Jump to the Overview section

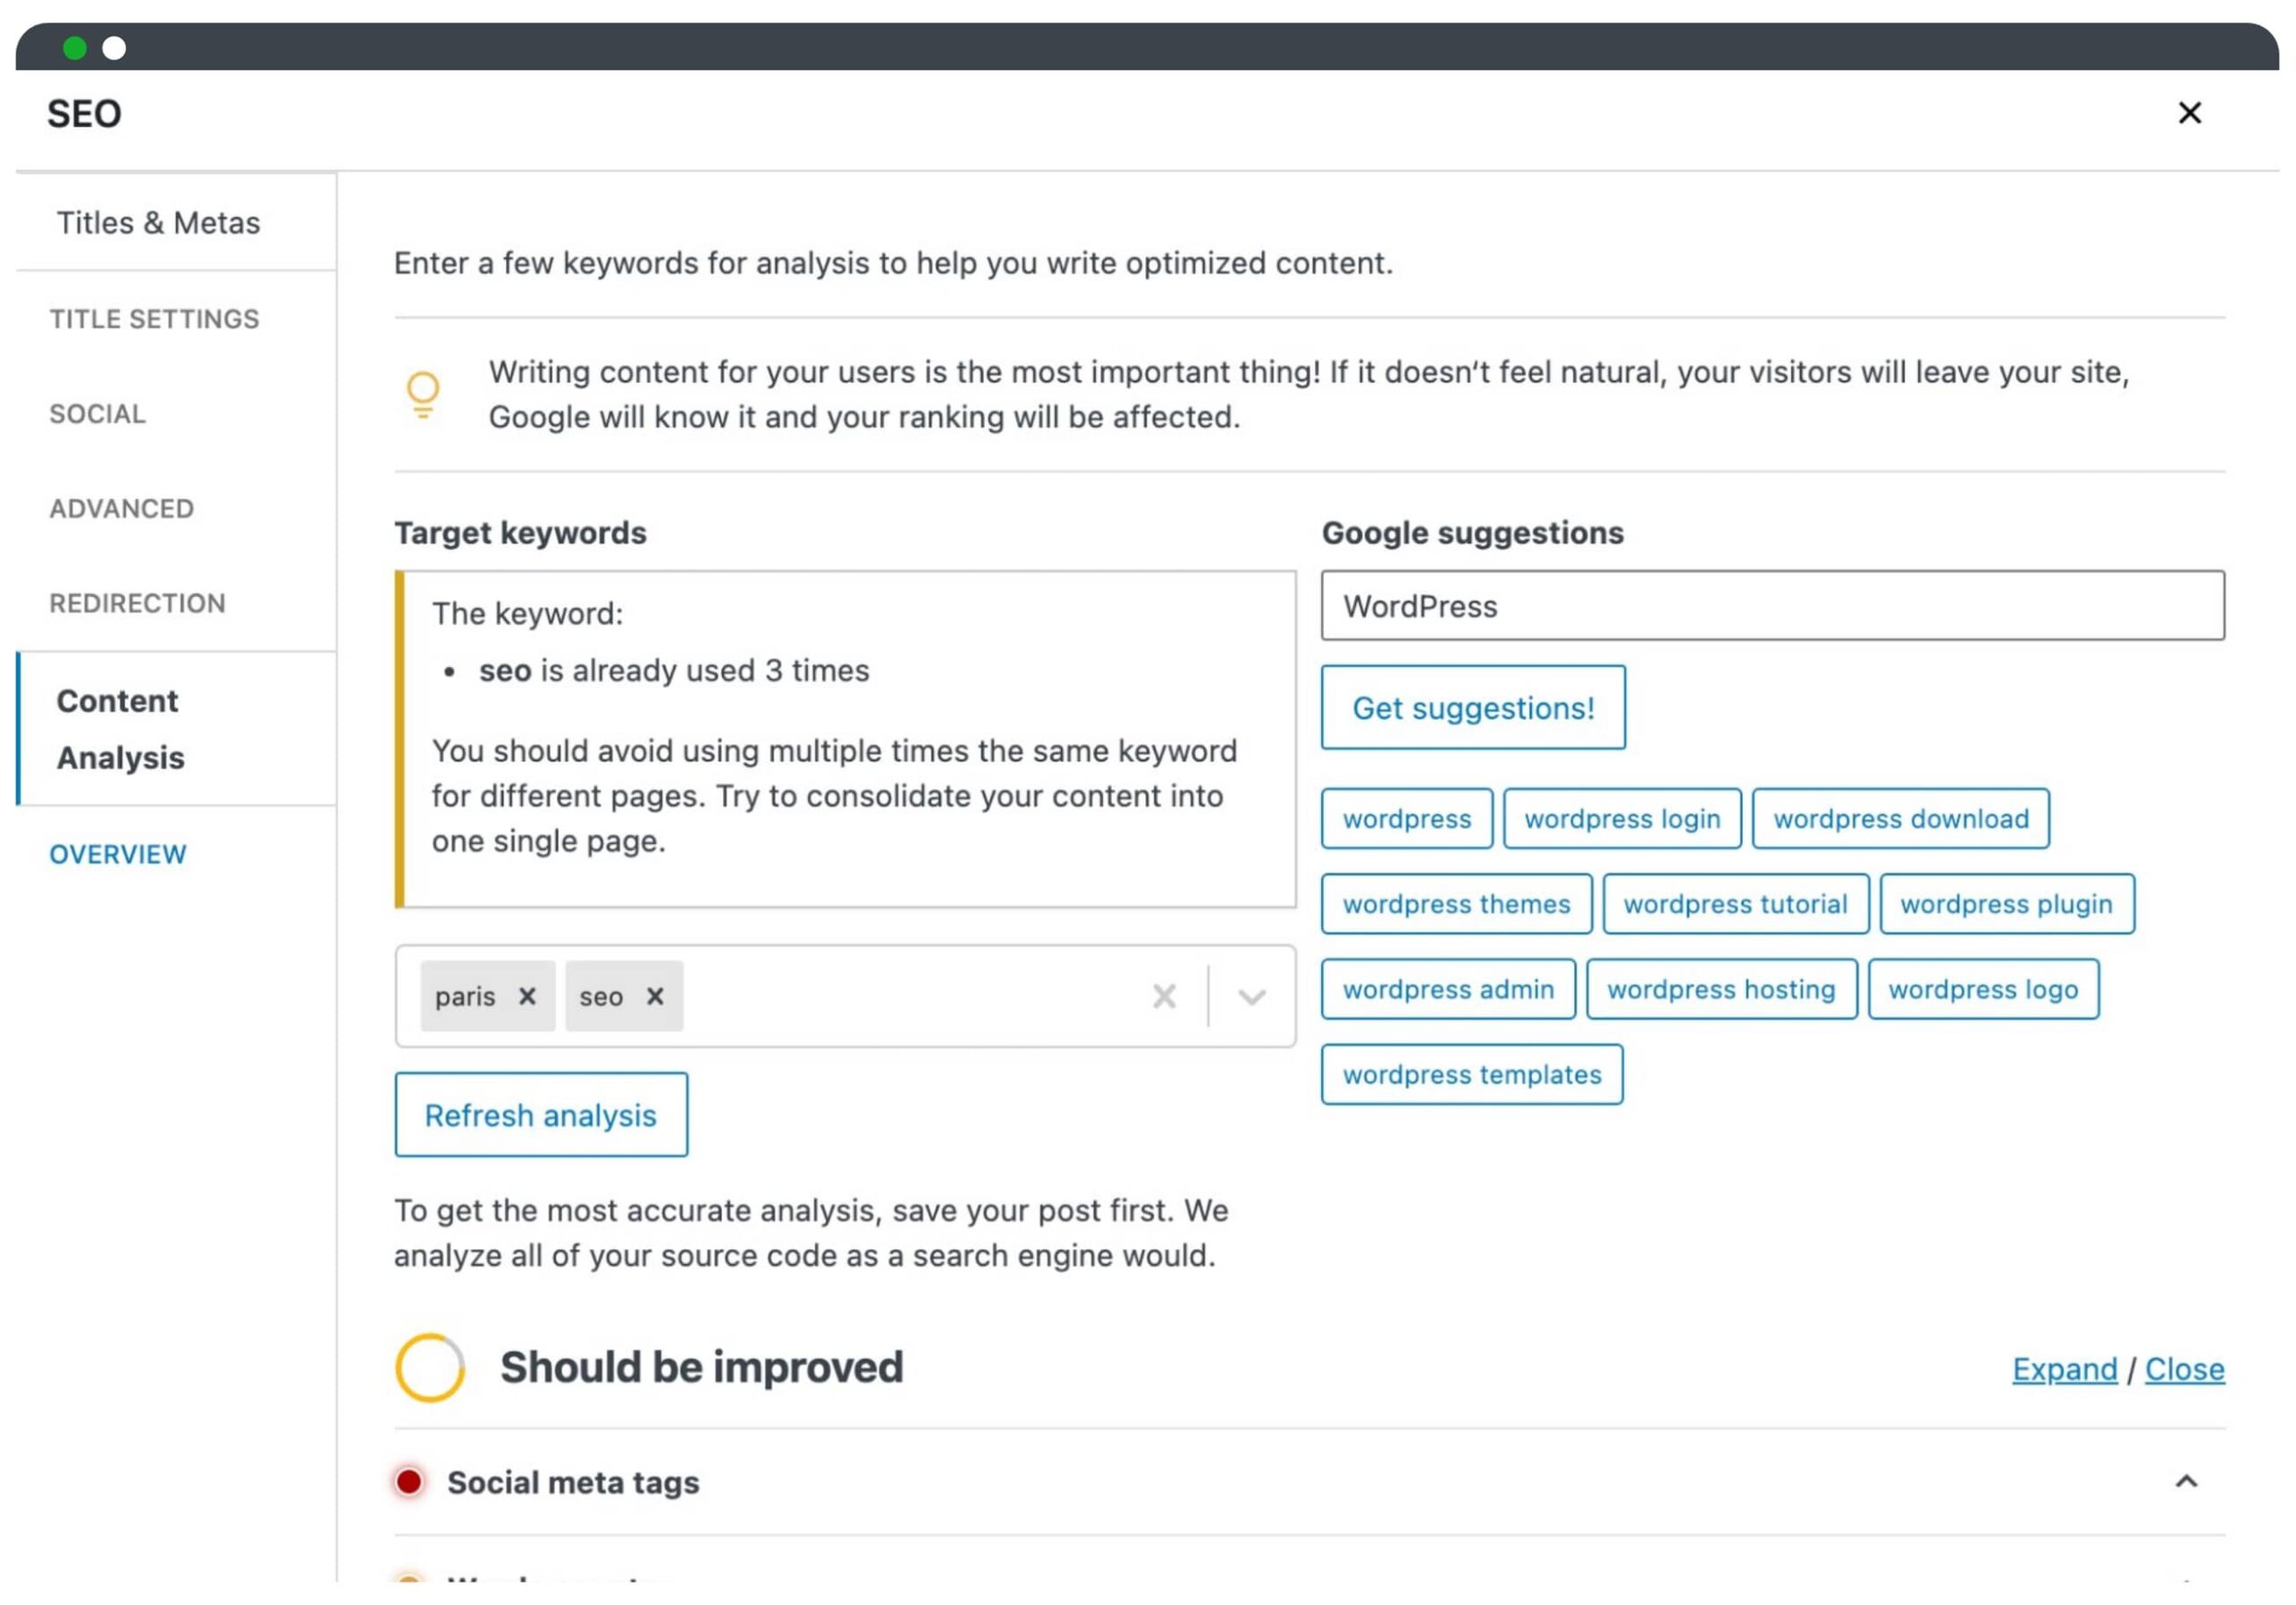pyautogui.click(x=118, y=854)
